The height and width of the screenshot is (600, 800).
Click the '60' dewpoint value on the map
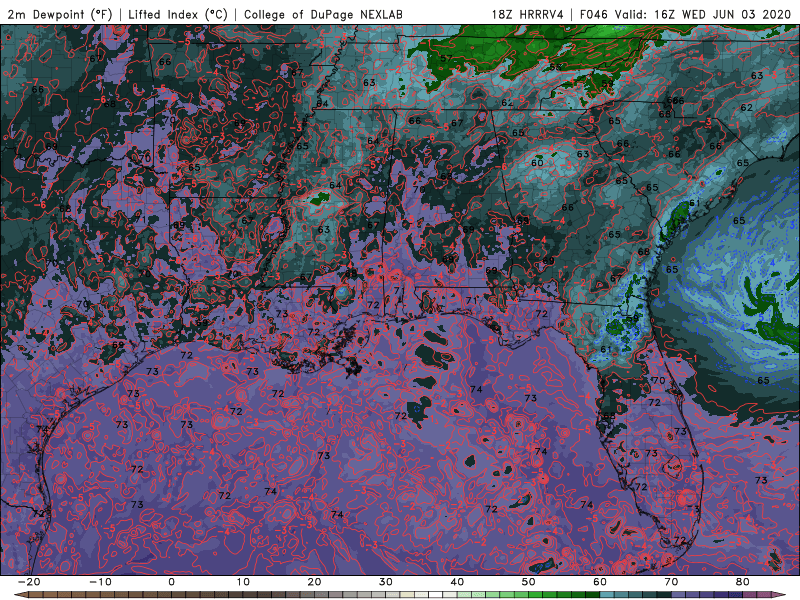point(537,163)
